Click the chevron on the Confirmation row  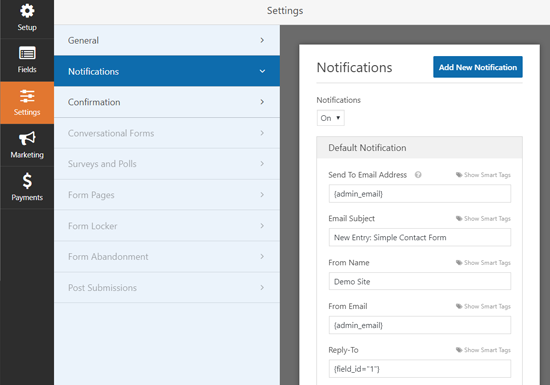(262, 102)
